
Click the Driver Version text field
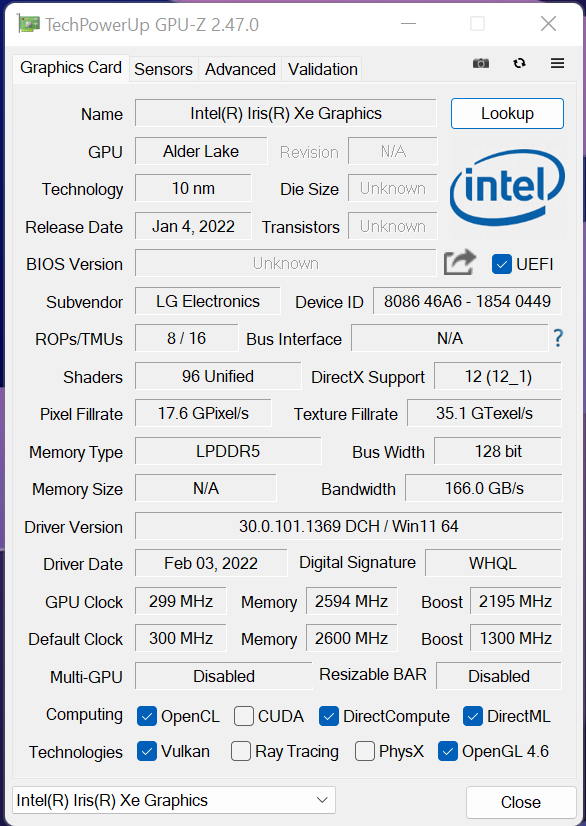(348, 526)
